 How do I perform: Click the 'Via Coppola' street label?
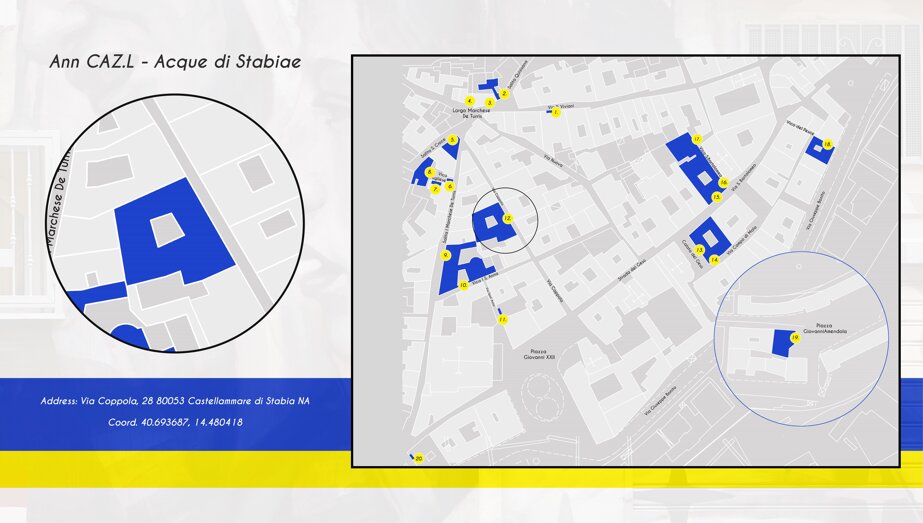coord(555,291)
